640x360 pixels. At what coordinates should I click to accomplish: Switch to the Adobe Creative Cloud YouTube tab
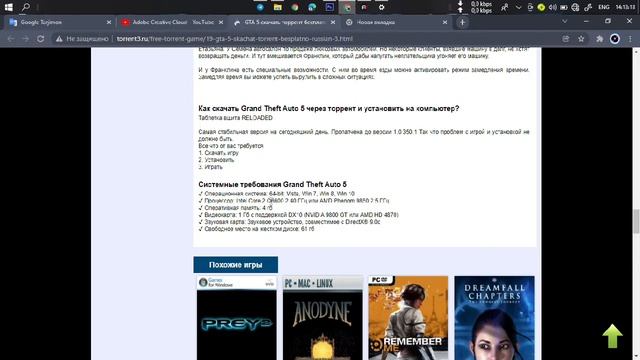pos(173,22)
